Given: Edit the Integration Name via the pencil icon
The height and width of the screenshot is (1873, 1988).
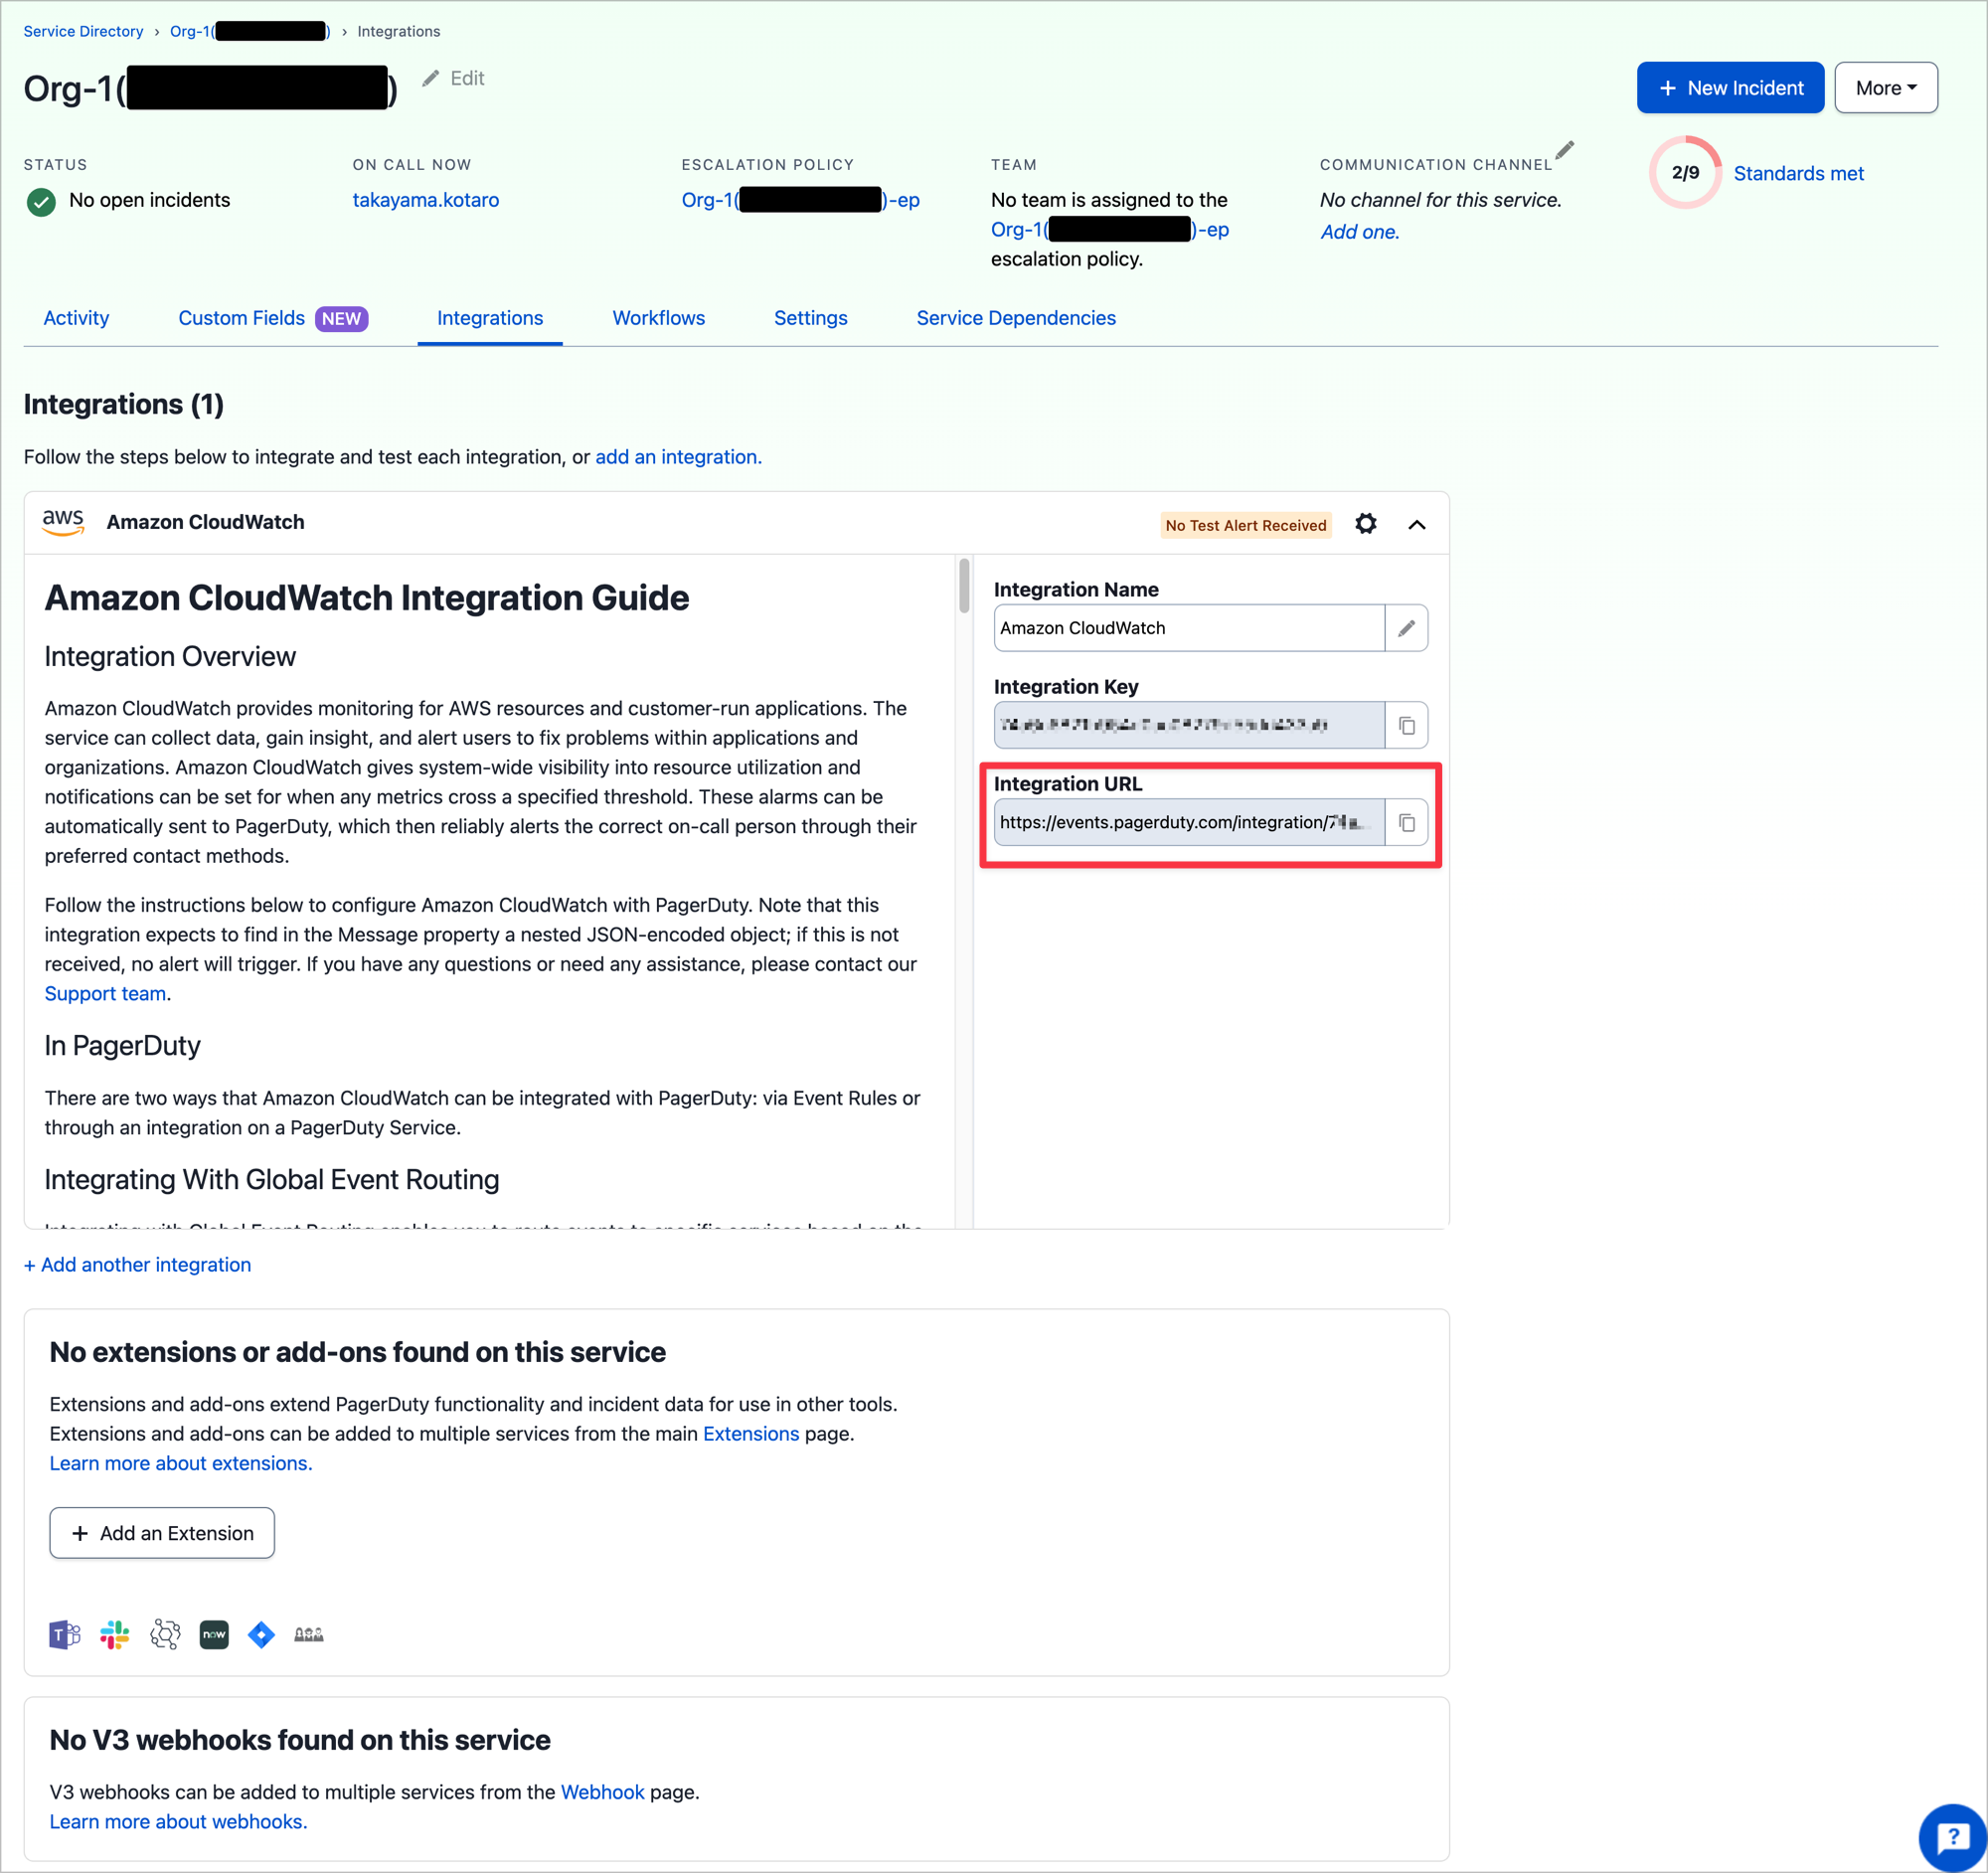Looking at the screenshot, I should [1406, 629].
